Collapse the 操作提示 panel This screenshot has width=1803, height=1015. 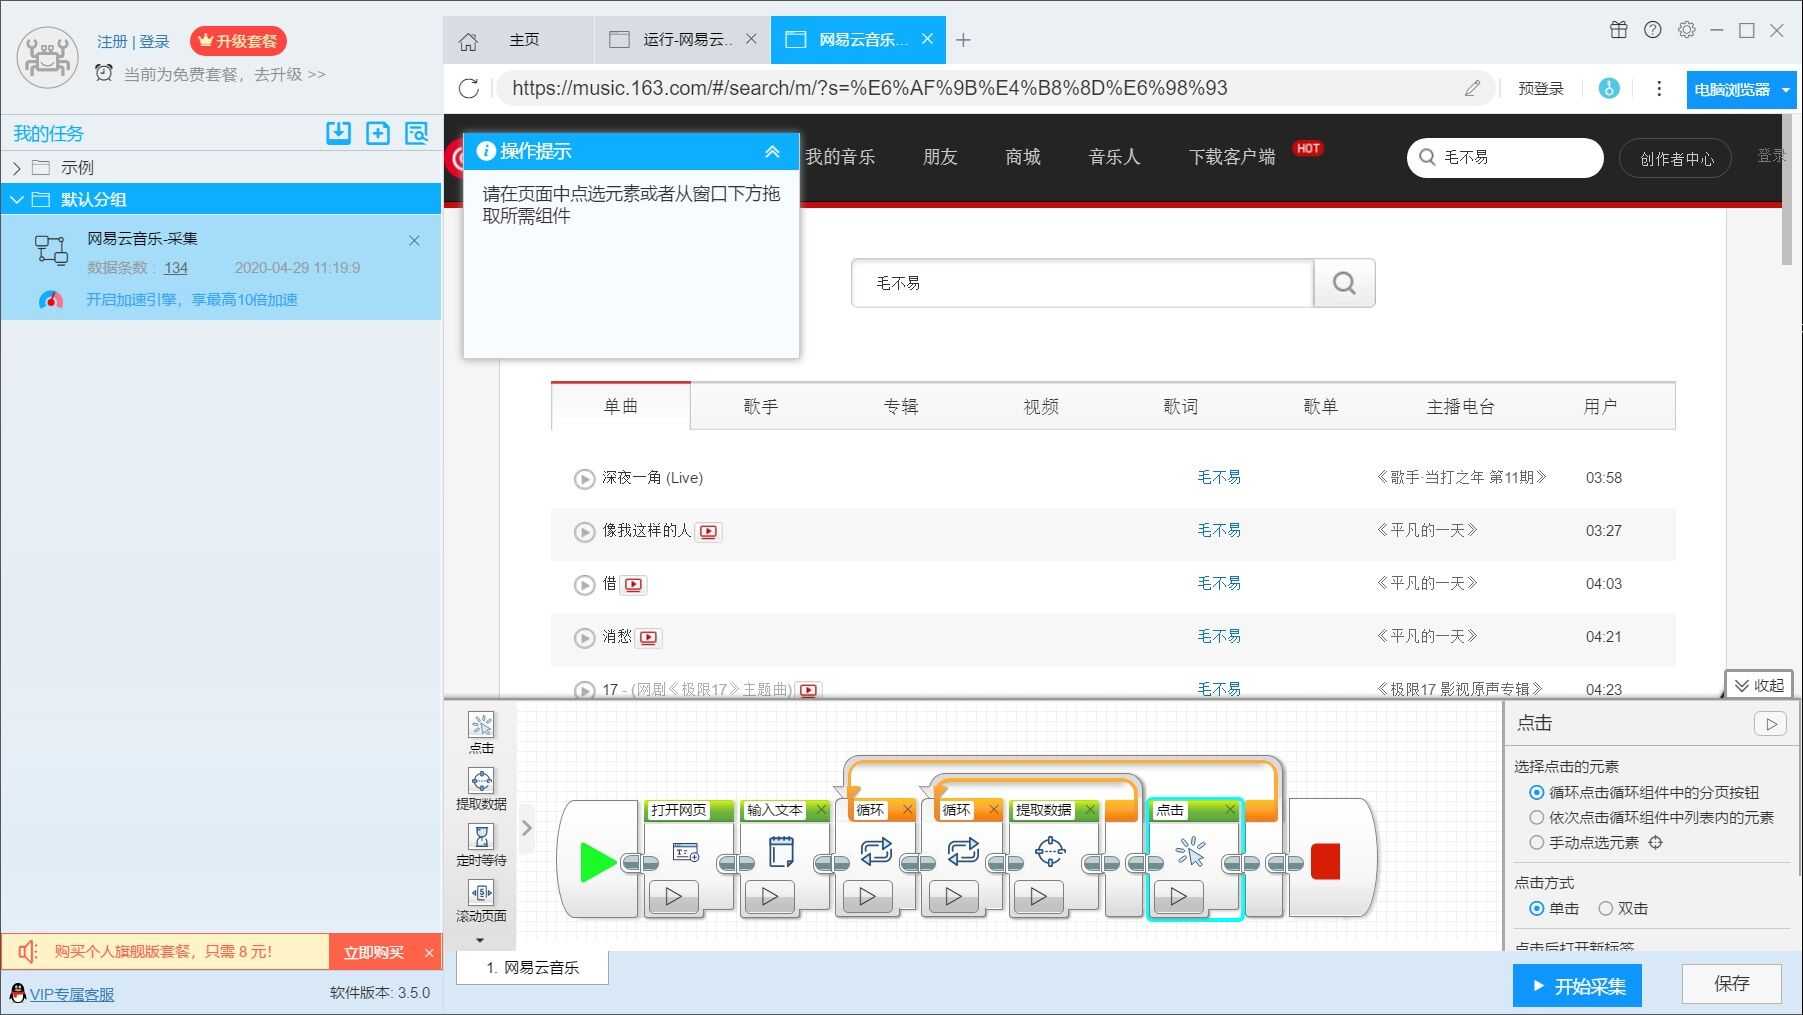pos(772,152)
